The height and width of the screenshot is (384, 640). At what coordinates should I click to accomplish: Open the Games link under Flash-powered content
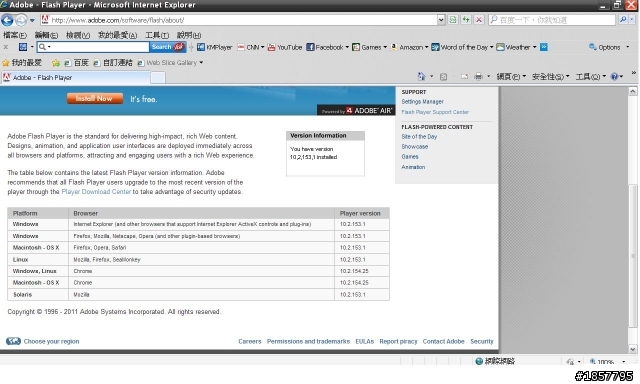409,157
